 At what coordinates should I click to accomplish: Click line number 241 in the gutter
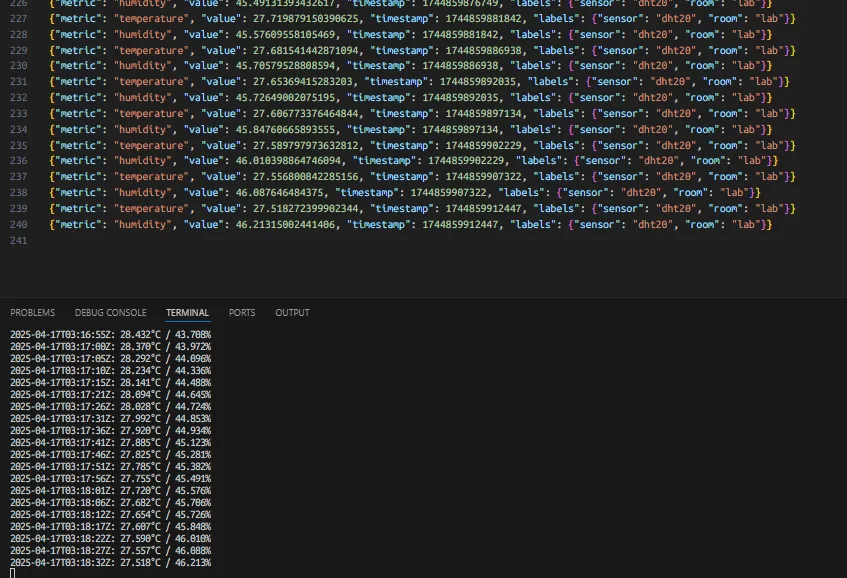point(16,241)
